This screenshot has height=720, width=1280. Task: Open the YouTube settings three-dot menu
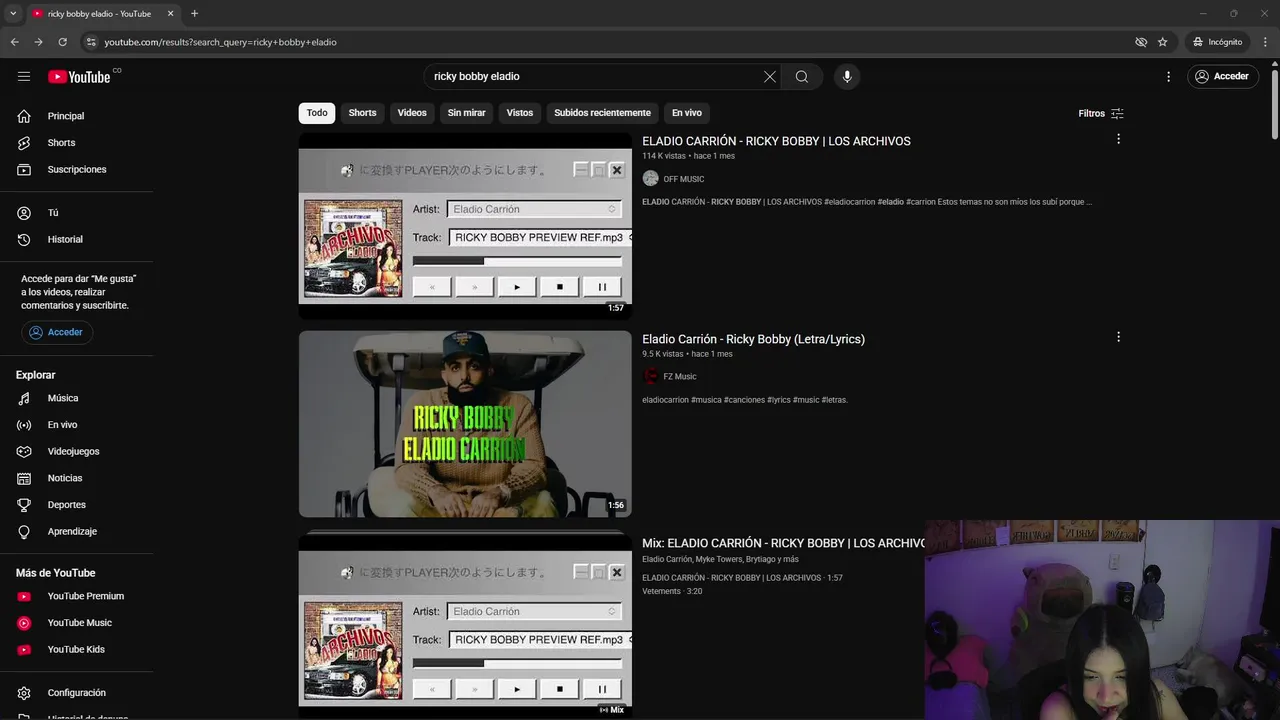[1168, 76]
